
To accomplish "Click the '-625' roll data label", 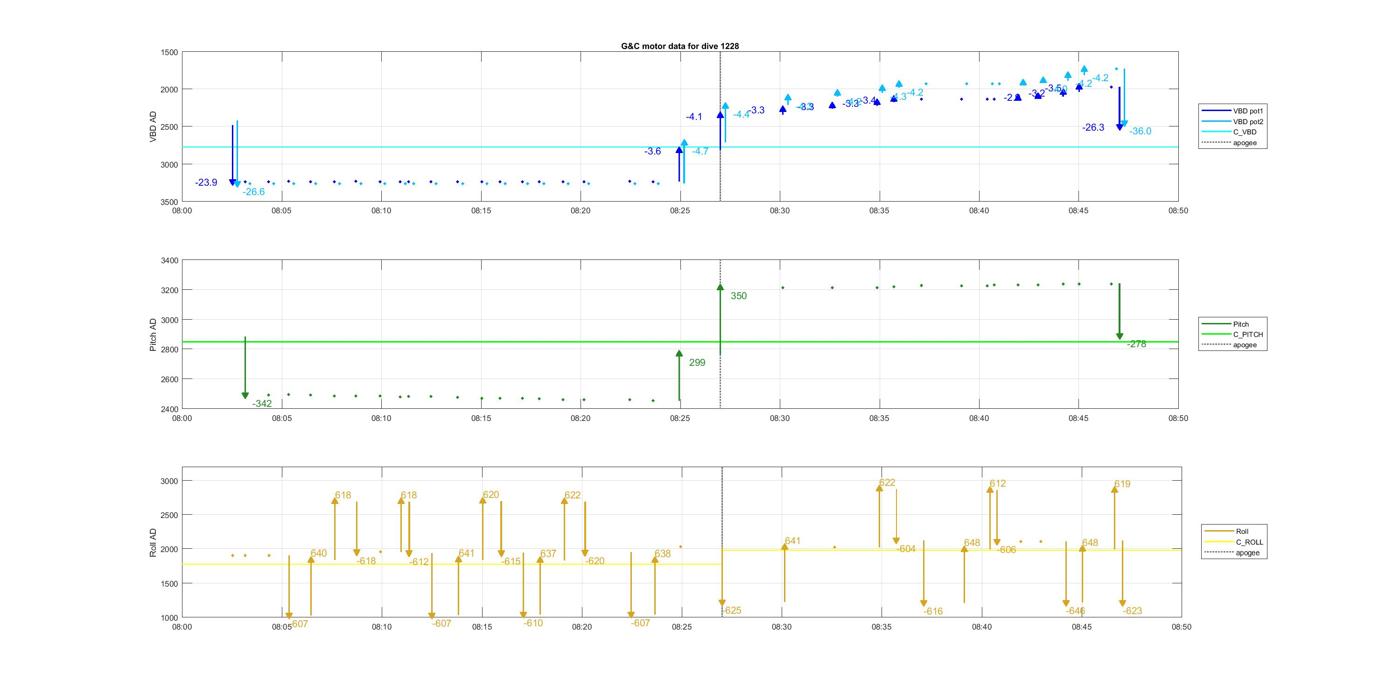I will click(x=732, y=611).
